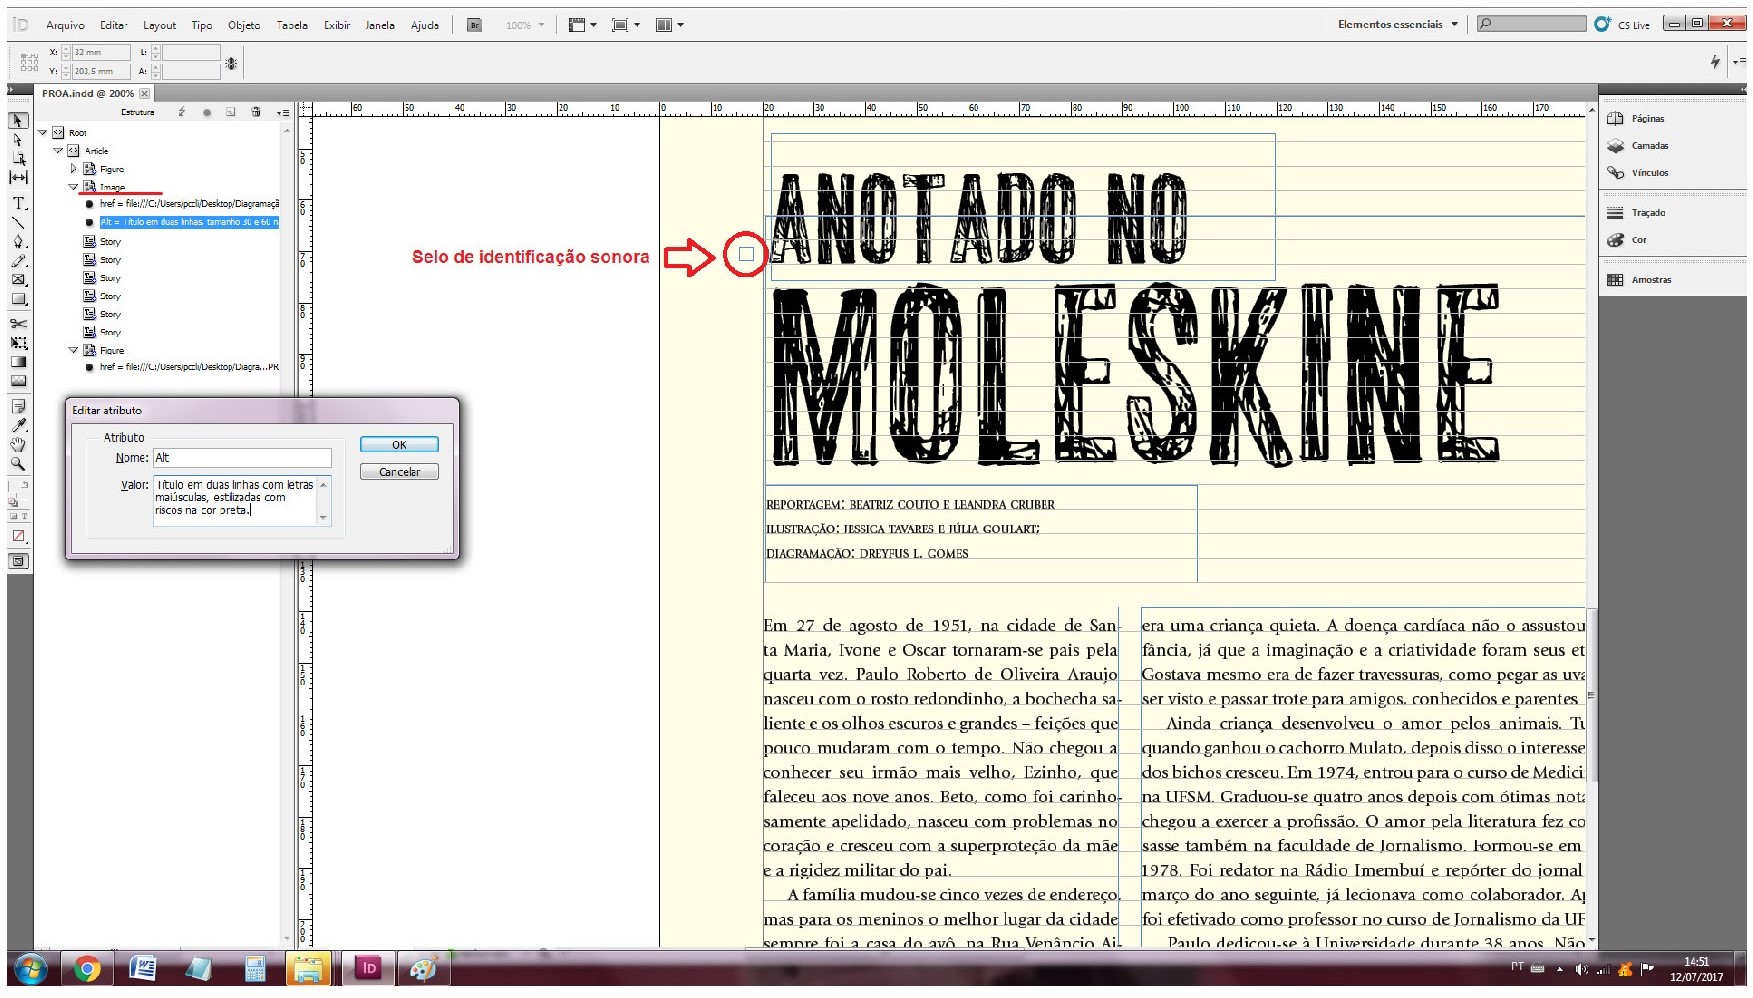The image size is (1753, 998).
Task: Choose the Hand tool
Action: point(18,445)
